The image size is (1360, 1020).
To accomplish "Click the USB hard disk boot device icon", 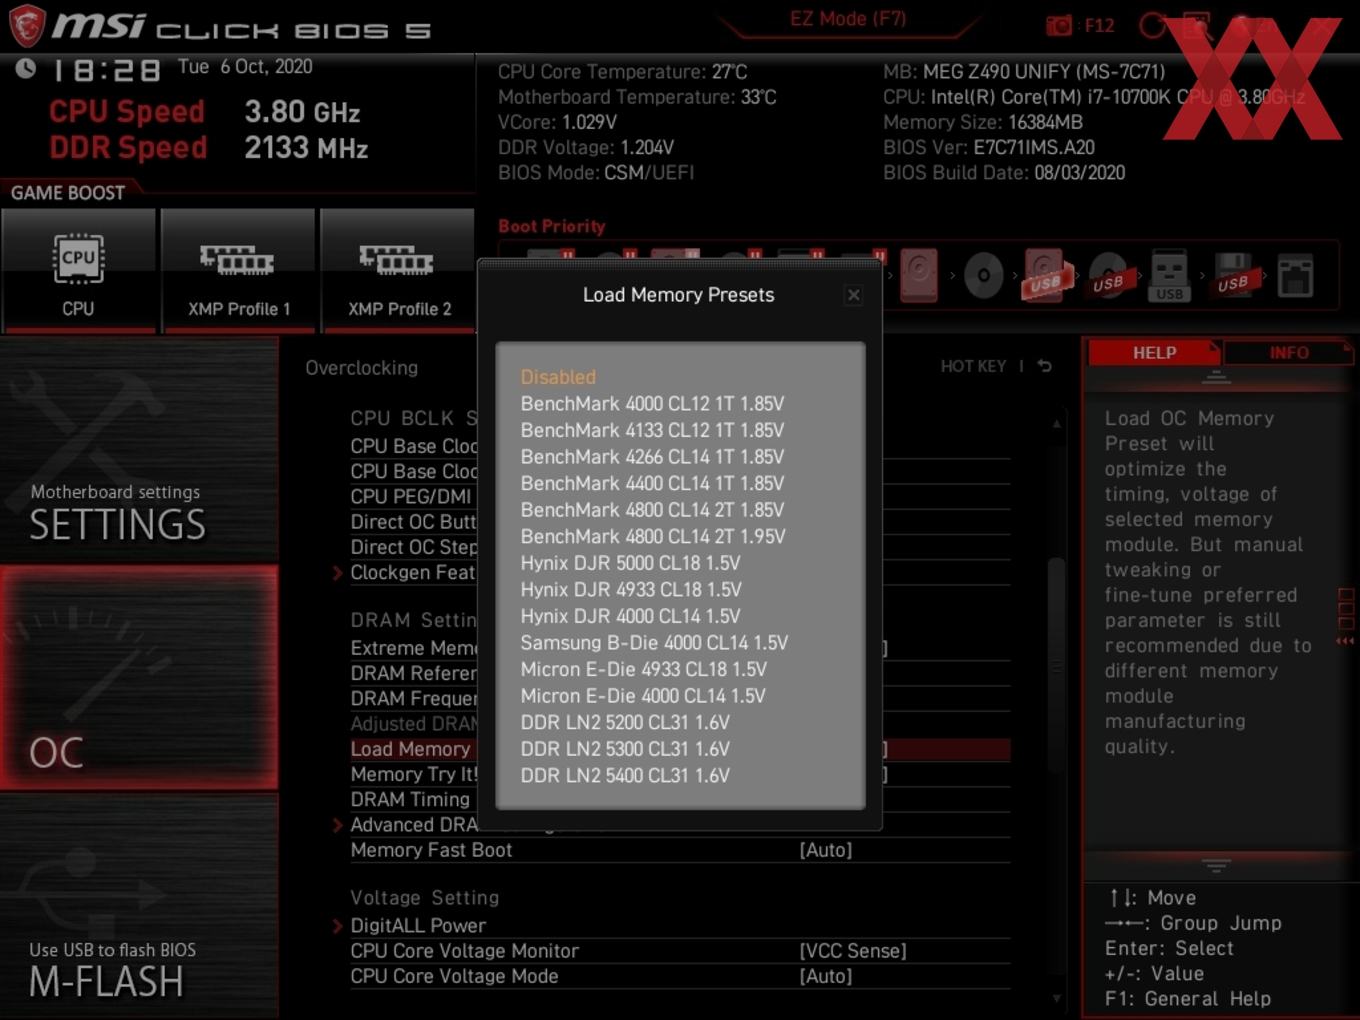I will pyautogui.click(x=1045, y=275).
